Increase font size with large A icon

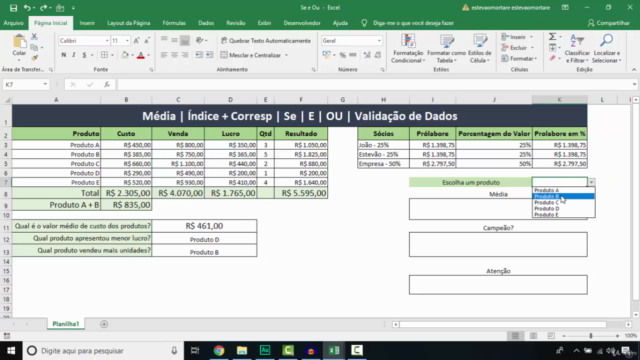(x=137, y=40)
